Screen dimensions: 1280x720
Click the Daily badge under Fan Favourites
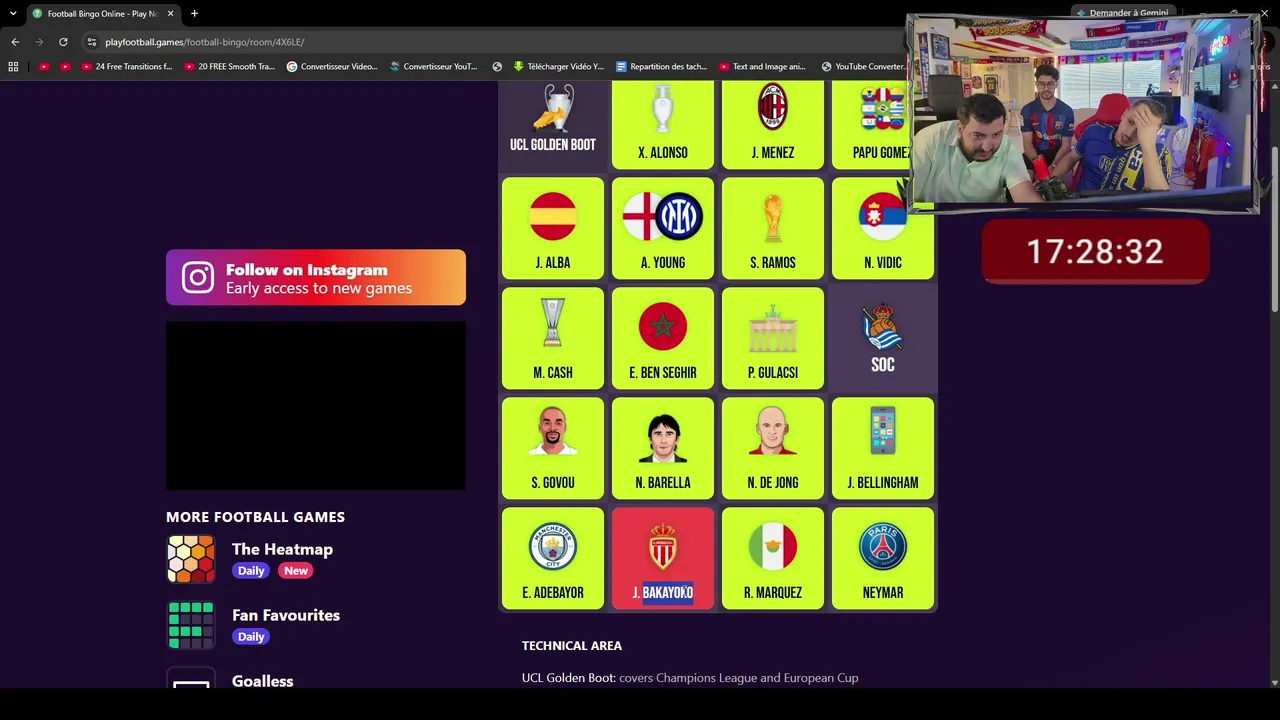click(x=251, y=637)
